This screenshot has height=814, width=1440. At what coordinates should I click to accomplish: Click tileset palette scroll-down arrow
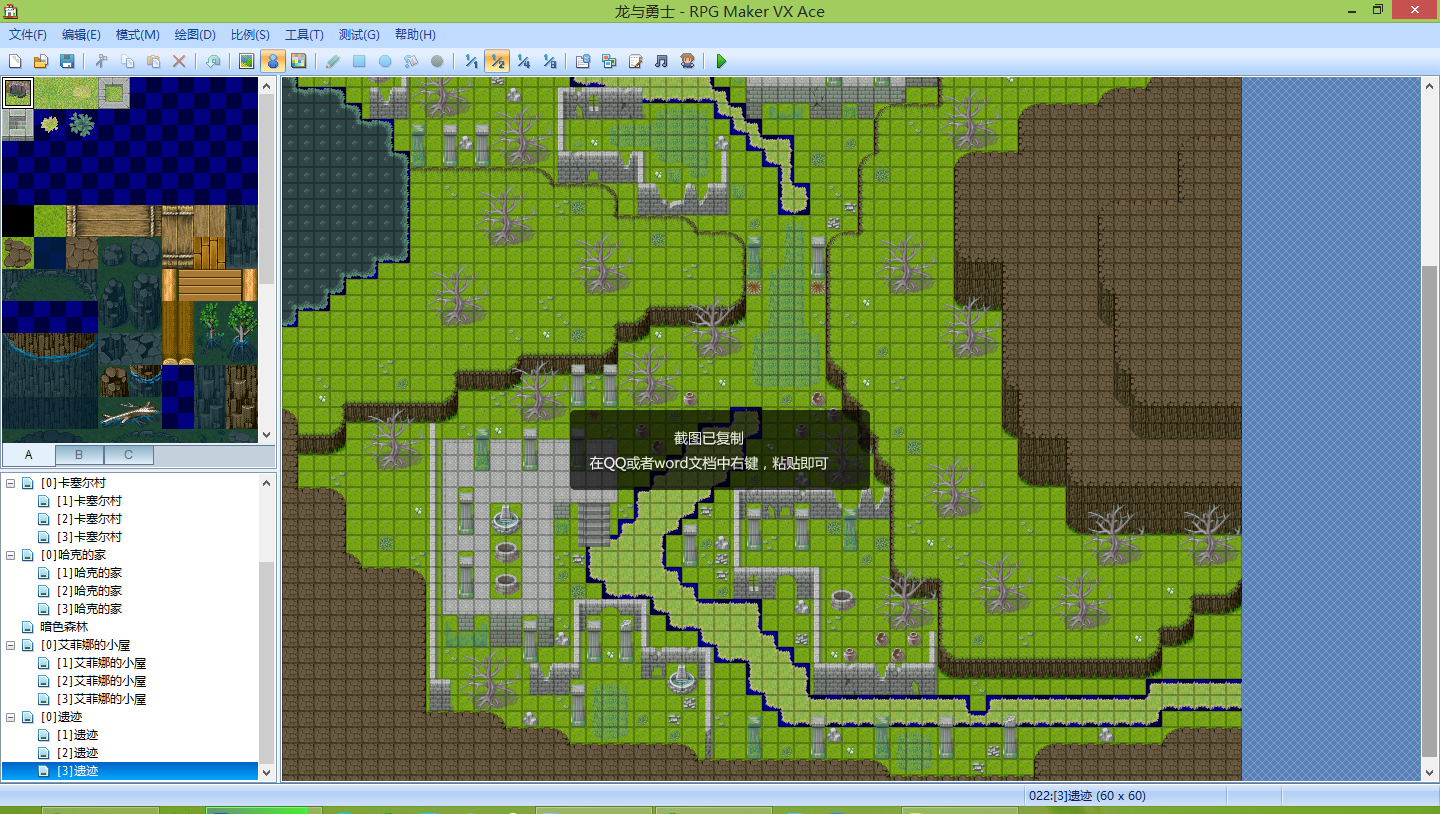click(267, 435)
